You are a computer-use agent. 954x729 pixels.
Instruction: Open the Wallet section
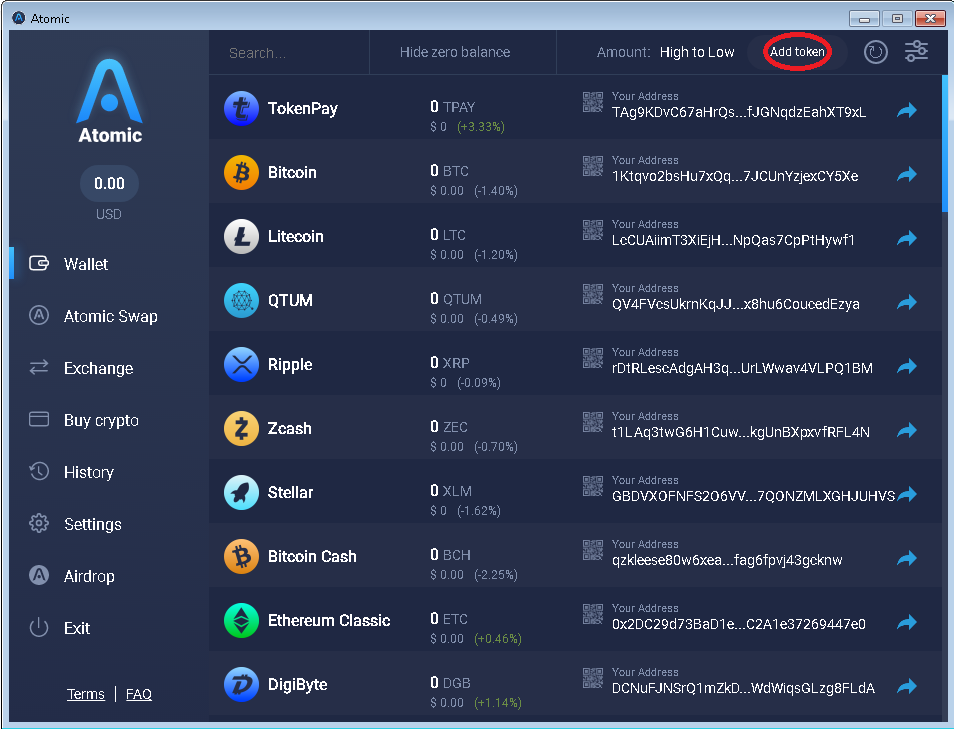coord(86,264)
